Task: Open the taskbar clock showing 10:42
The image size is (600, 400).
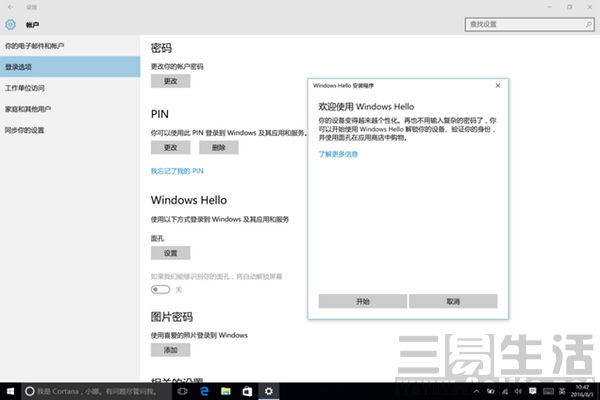Action: click(582, 391)
